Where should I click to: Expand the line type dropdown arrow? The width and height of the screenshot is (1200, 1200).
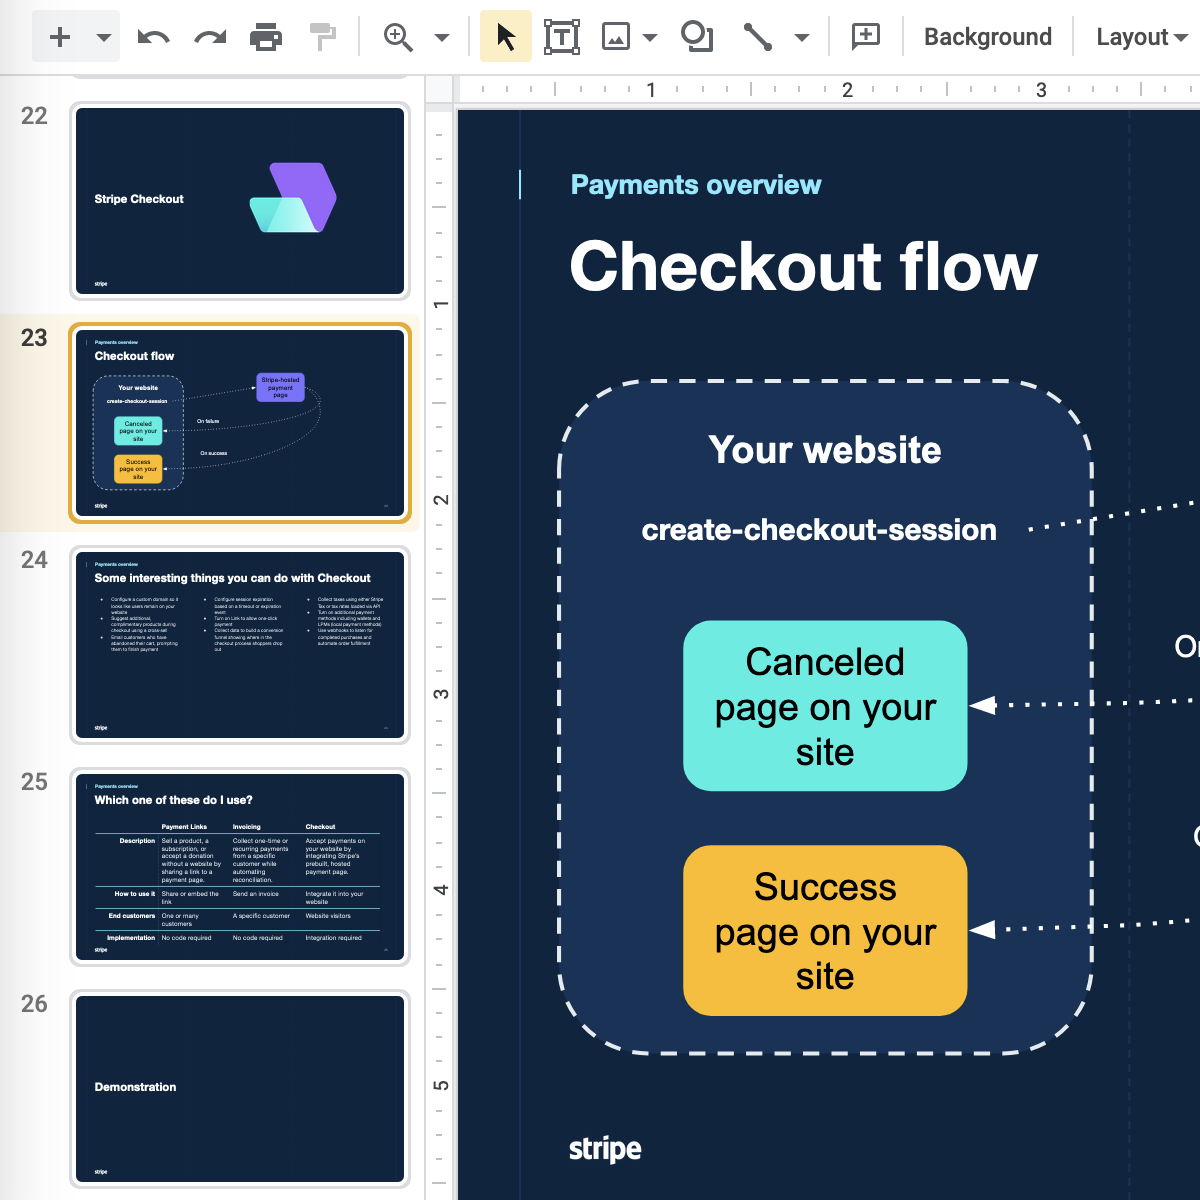click(x=801, y=38)
